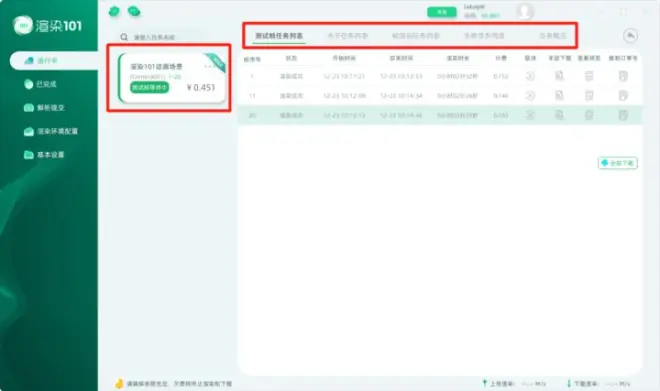The height and width of the screenshot is (391, 660).
Task: Copy order icon in highlighted row 20
Action: 623,115
